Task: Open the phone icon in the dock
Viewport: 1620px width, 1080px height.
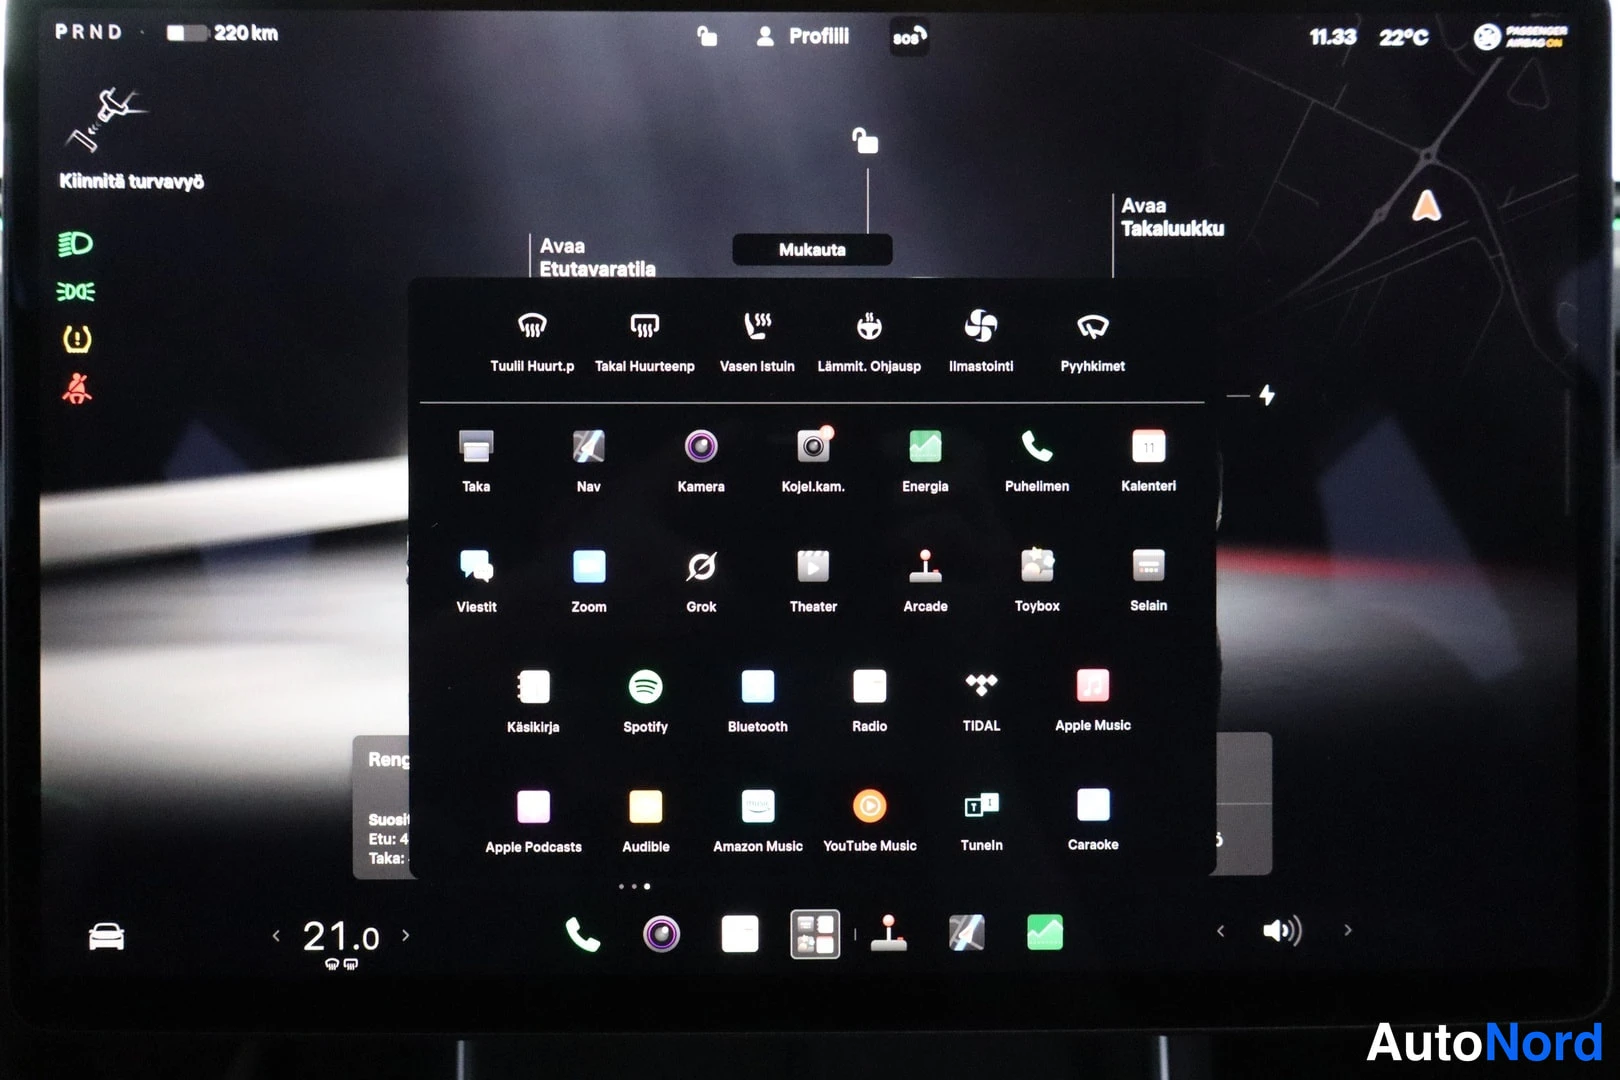Action: pyautogui.click(x=582, y=935)
